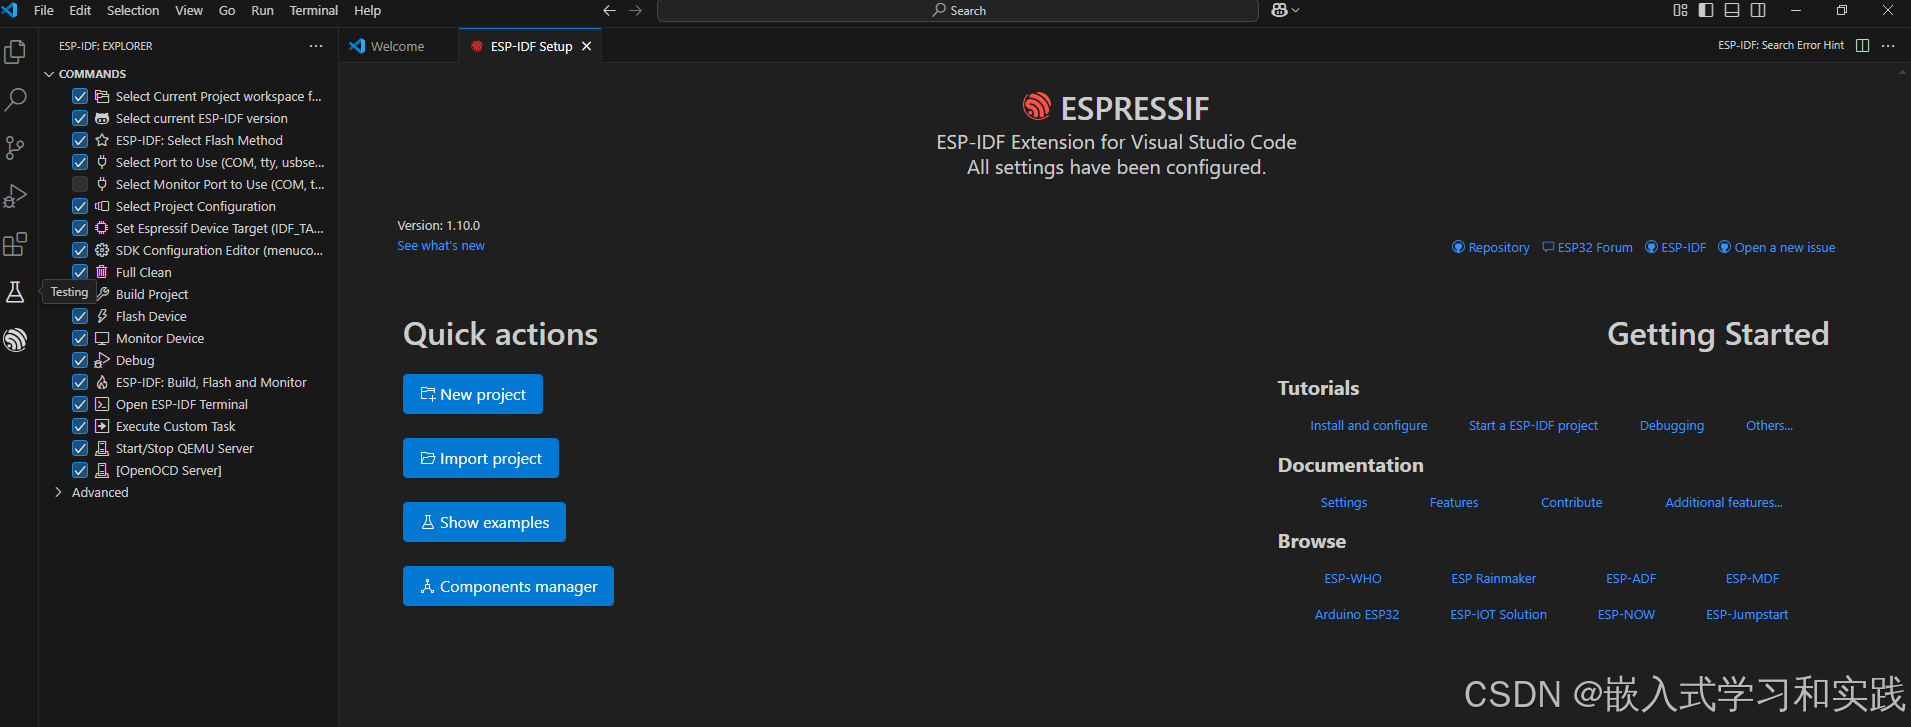Uncheck the Start/Stop QEMU Server checkbox

pos(80,448)
